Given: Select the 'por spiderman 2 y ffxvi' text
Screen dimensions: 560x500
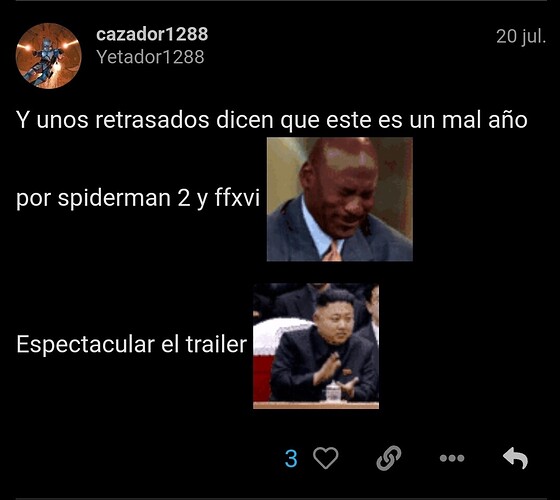Looking at the screenshot, I should [138, 198].
